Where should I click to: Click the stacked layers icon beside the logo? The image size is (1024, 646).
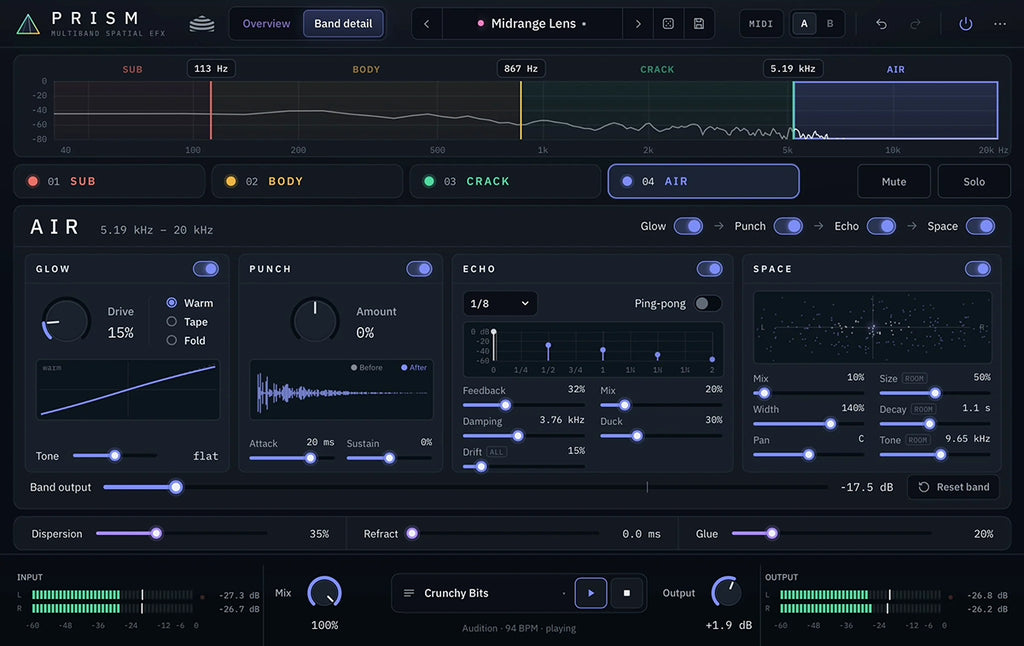tap(202, 24)
